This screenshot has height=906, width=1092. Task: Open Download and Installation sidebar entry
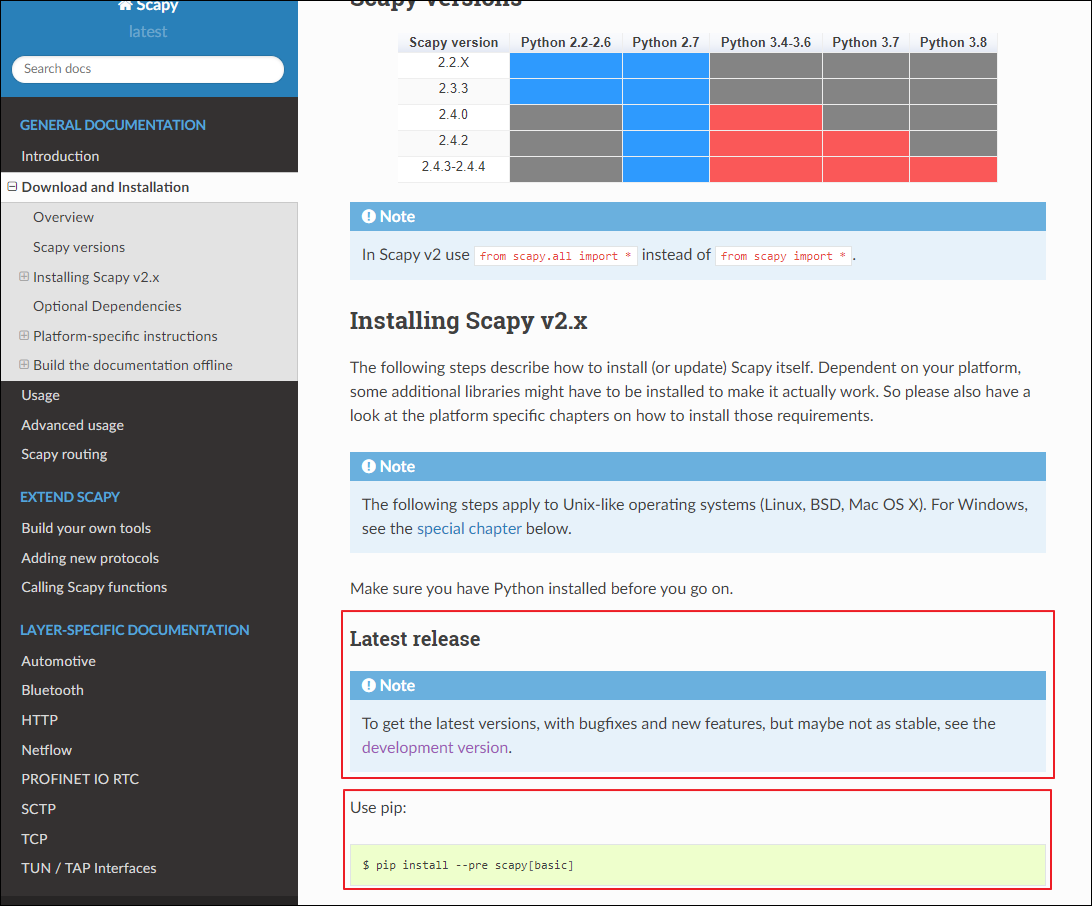(x=105, y=187)
